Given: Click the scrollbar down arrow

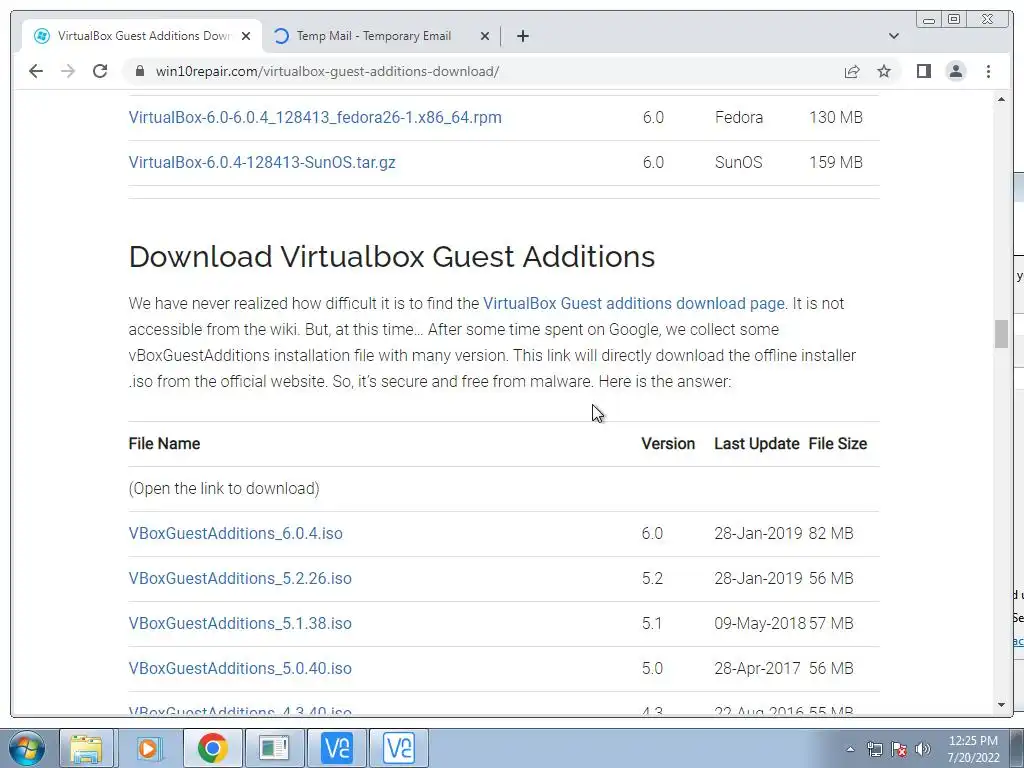Looking at the screenshot, I should point(1001,705).
